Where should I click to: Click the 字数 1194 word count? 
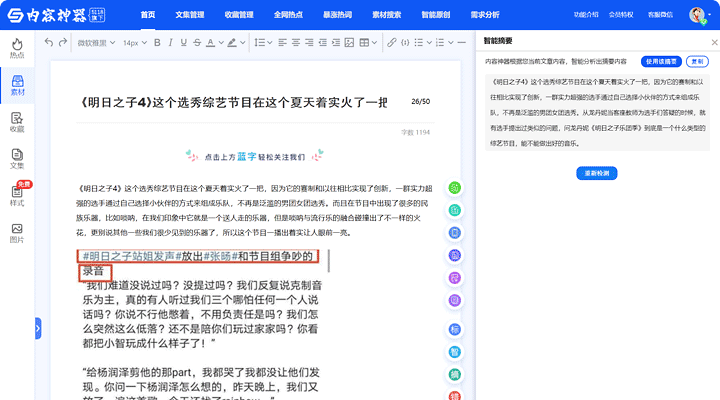tap(416, 132)
